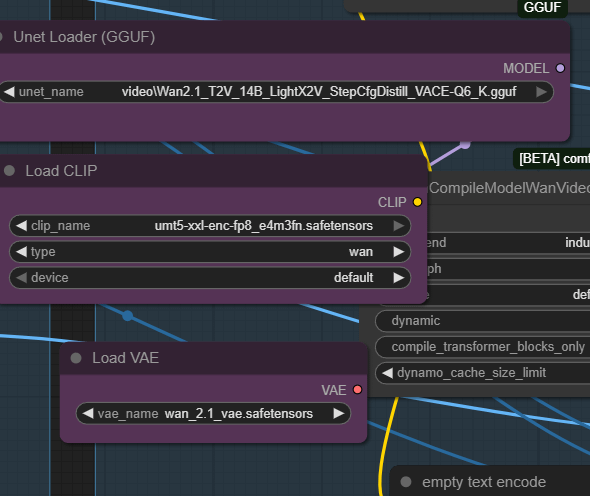Collapse the Load VAE node via its dot

tap(76, 358)
